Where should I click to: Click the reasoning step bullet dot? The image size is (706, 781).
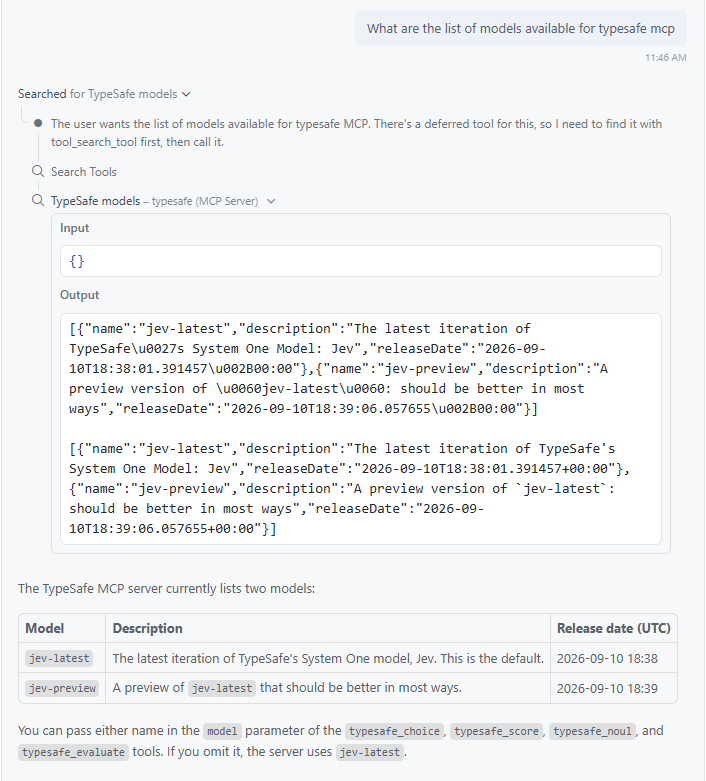(x=38, y=123)
